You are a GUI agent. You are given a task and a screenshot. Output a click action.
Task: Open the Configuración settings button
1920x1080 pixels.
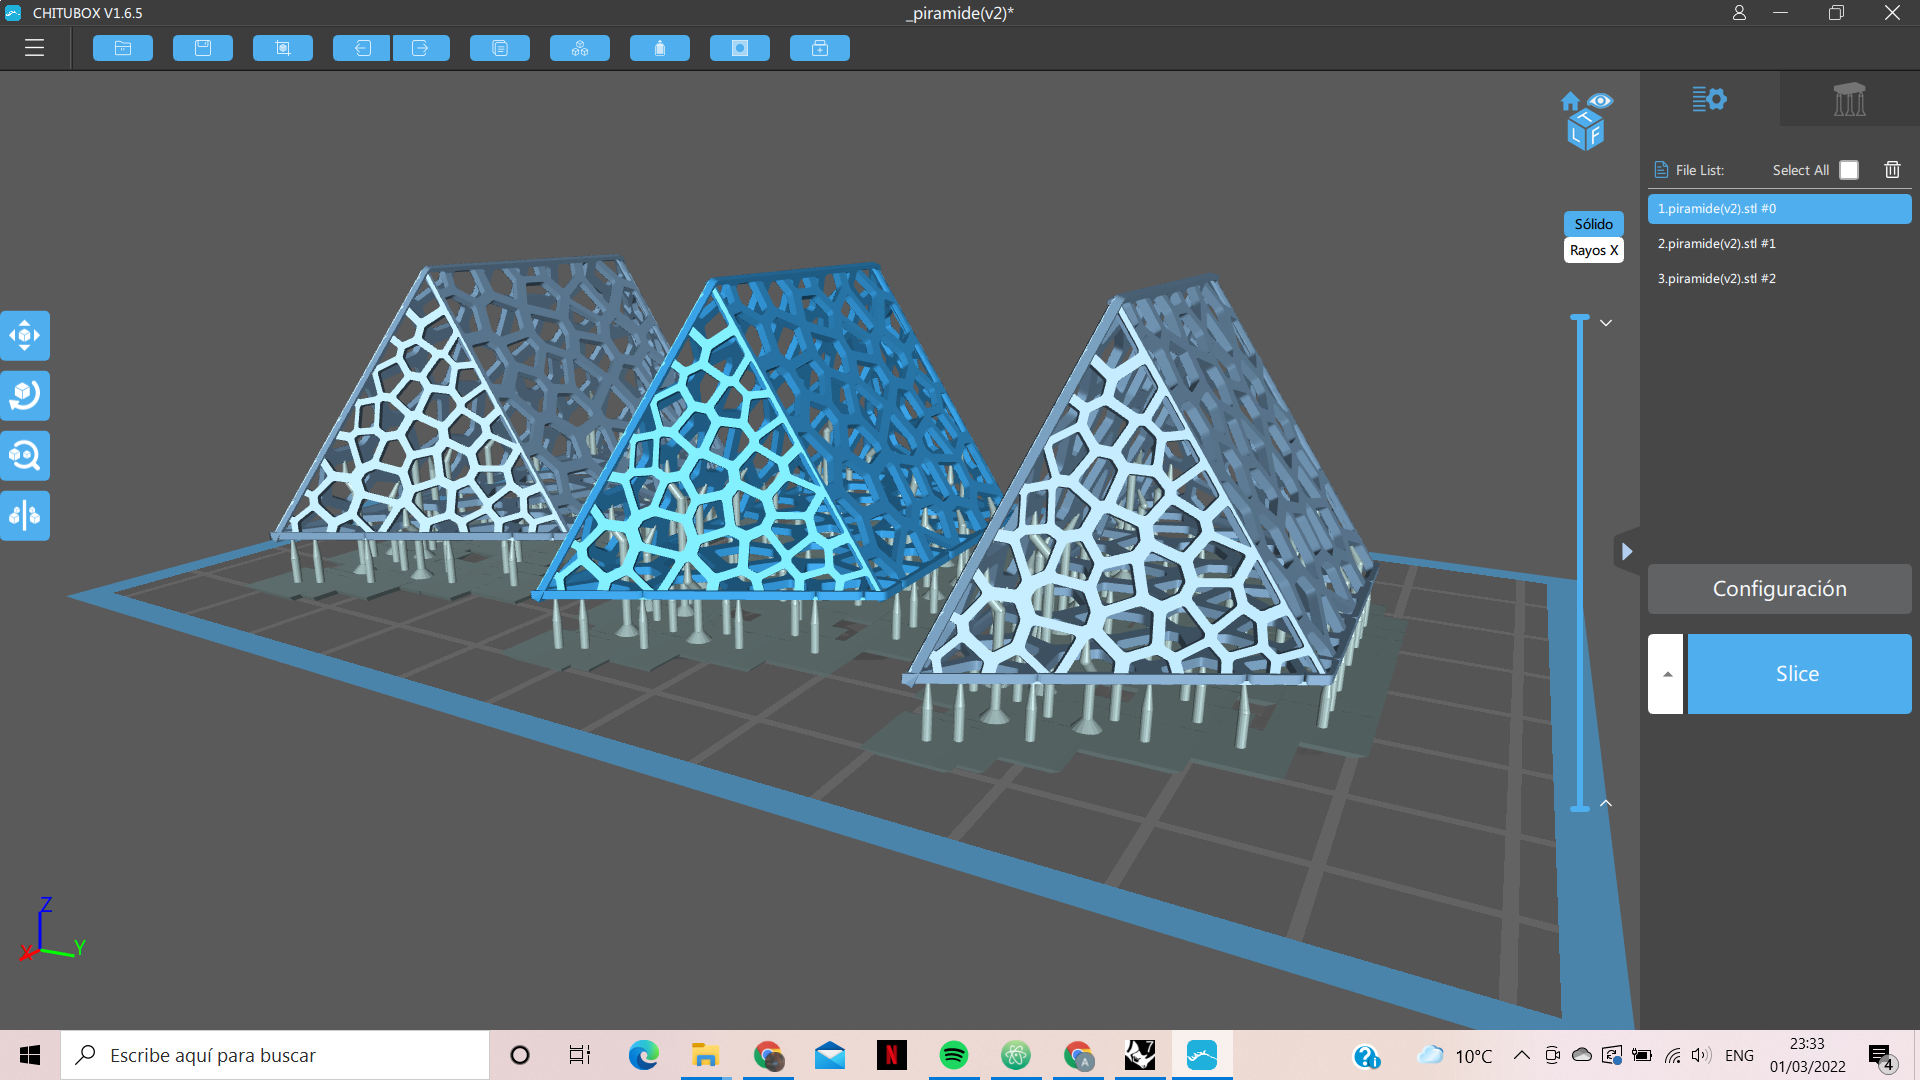point(1780,589)
